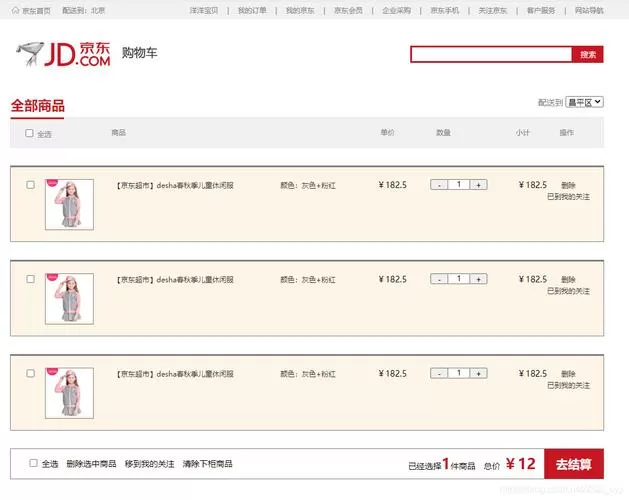Open 我的订单 in the top navigation
This screenshot has height=500, width=629.
[x=252, y=10]
